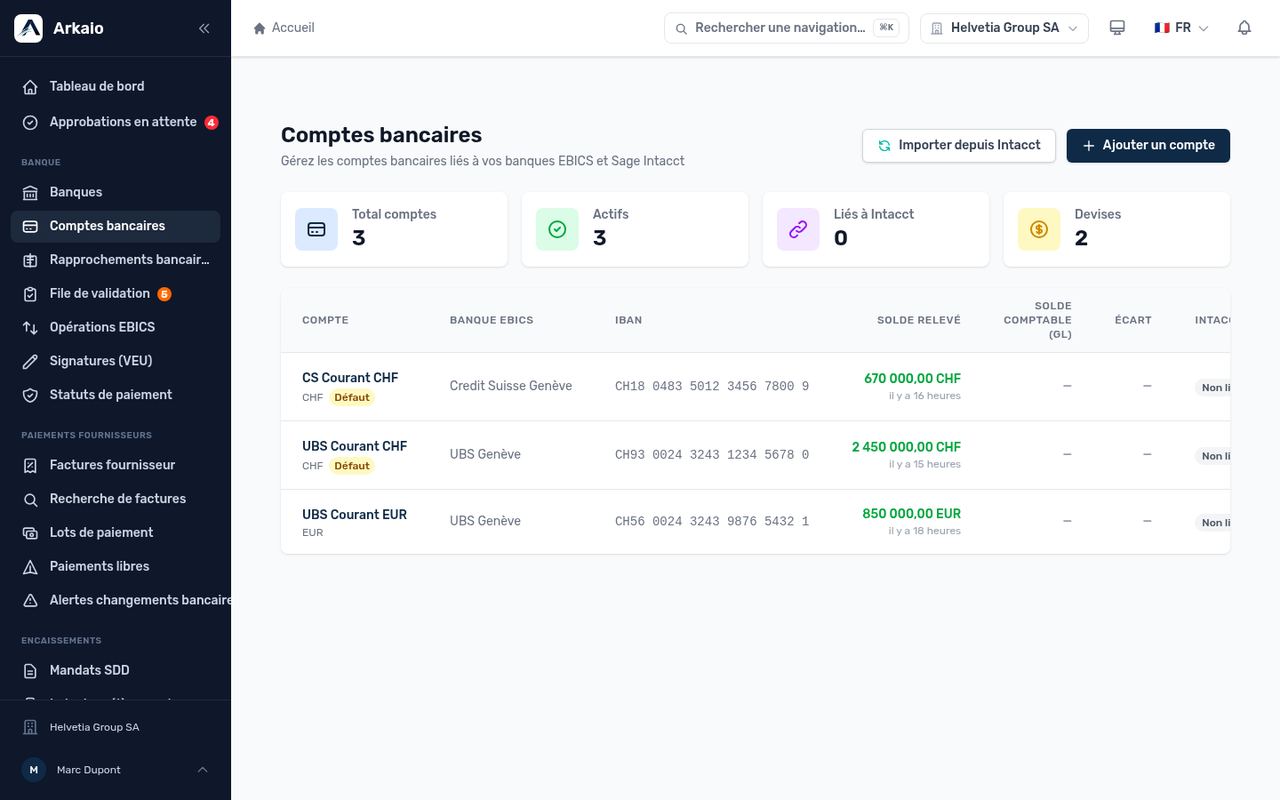Viewport: 1280px width, 800px height.
Task: Go to Mandats SDD
Action: (x=115, y=670)
